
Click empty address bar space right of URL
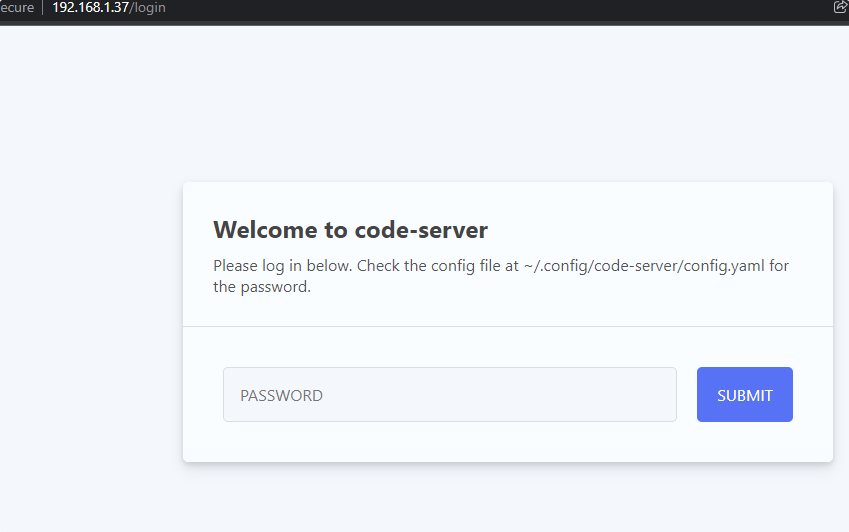tap(500, 8)
